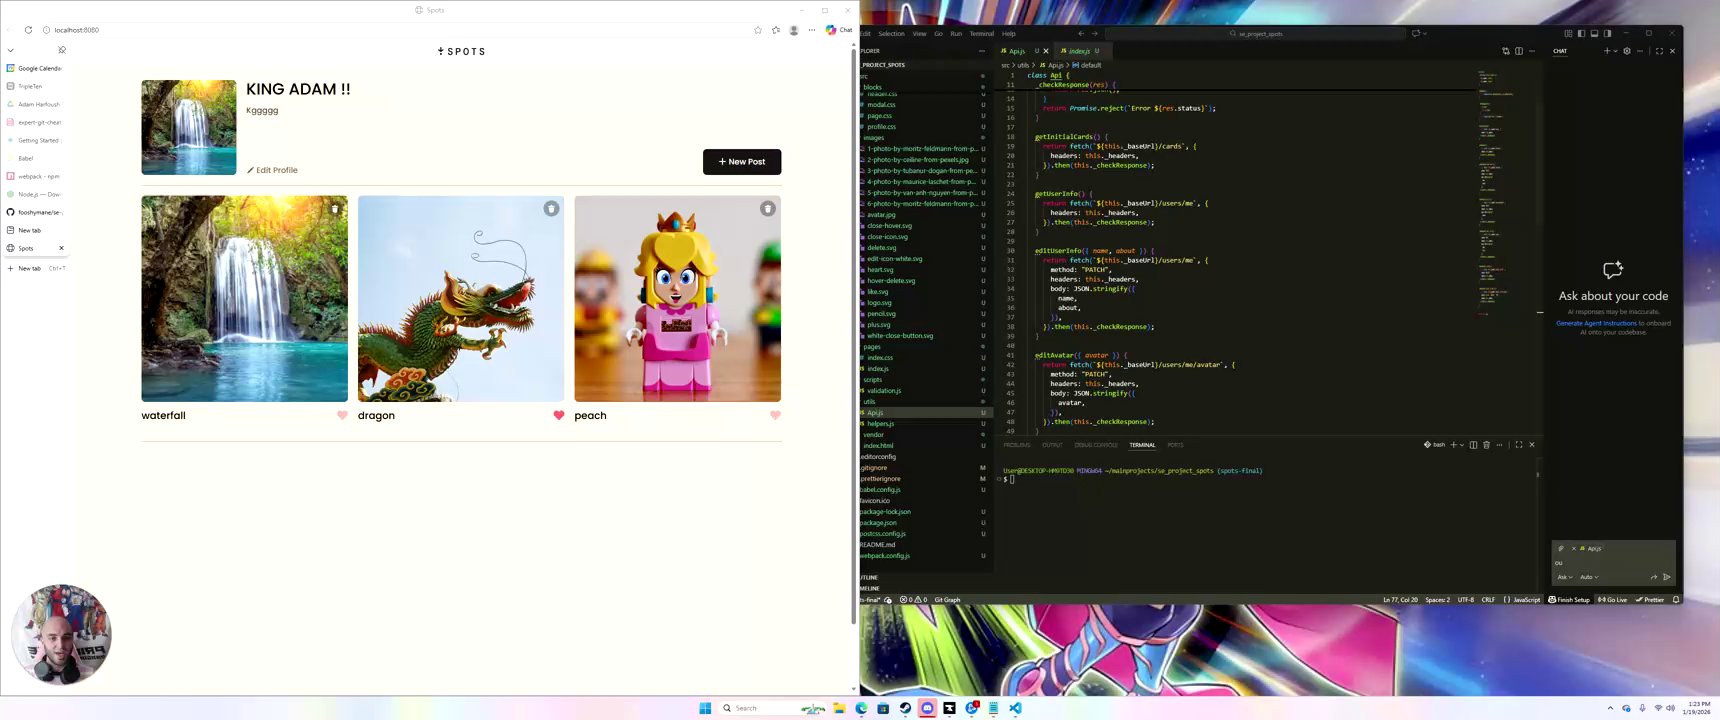Open the Ask chat mode dropdown
Viewport: 1720px width, 720px height.
pyautogui.click(x=1565, y=577)
